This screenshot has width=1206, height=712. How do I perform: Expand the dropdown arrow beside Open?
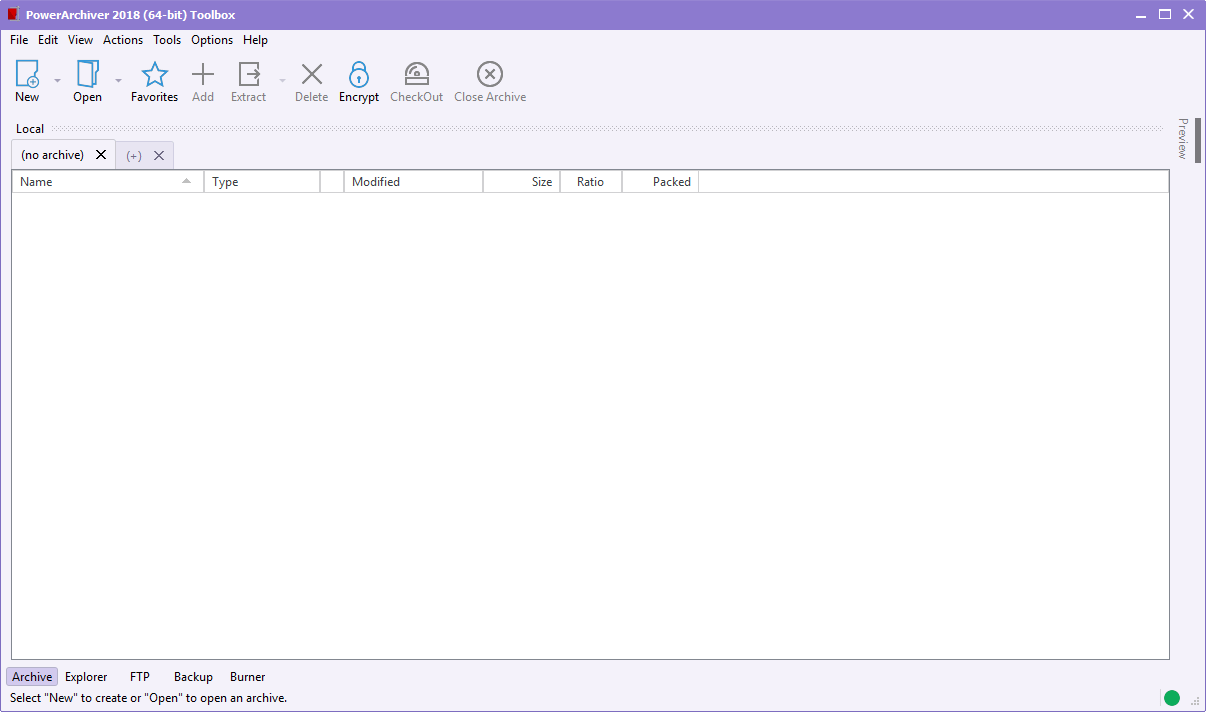click(118, 80)
